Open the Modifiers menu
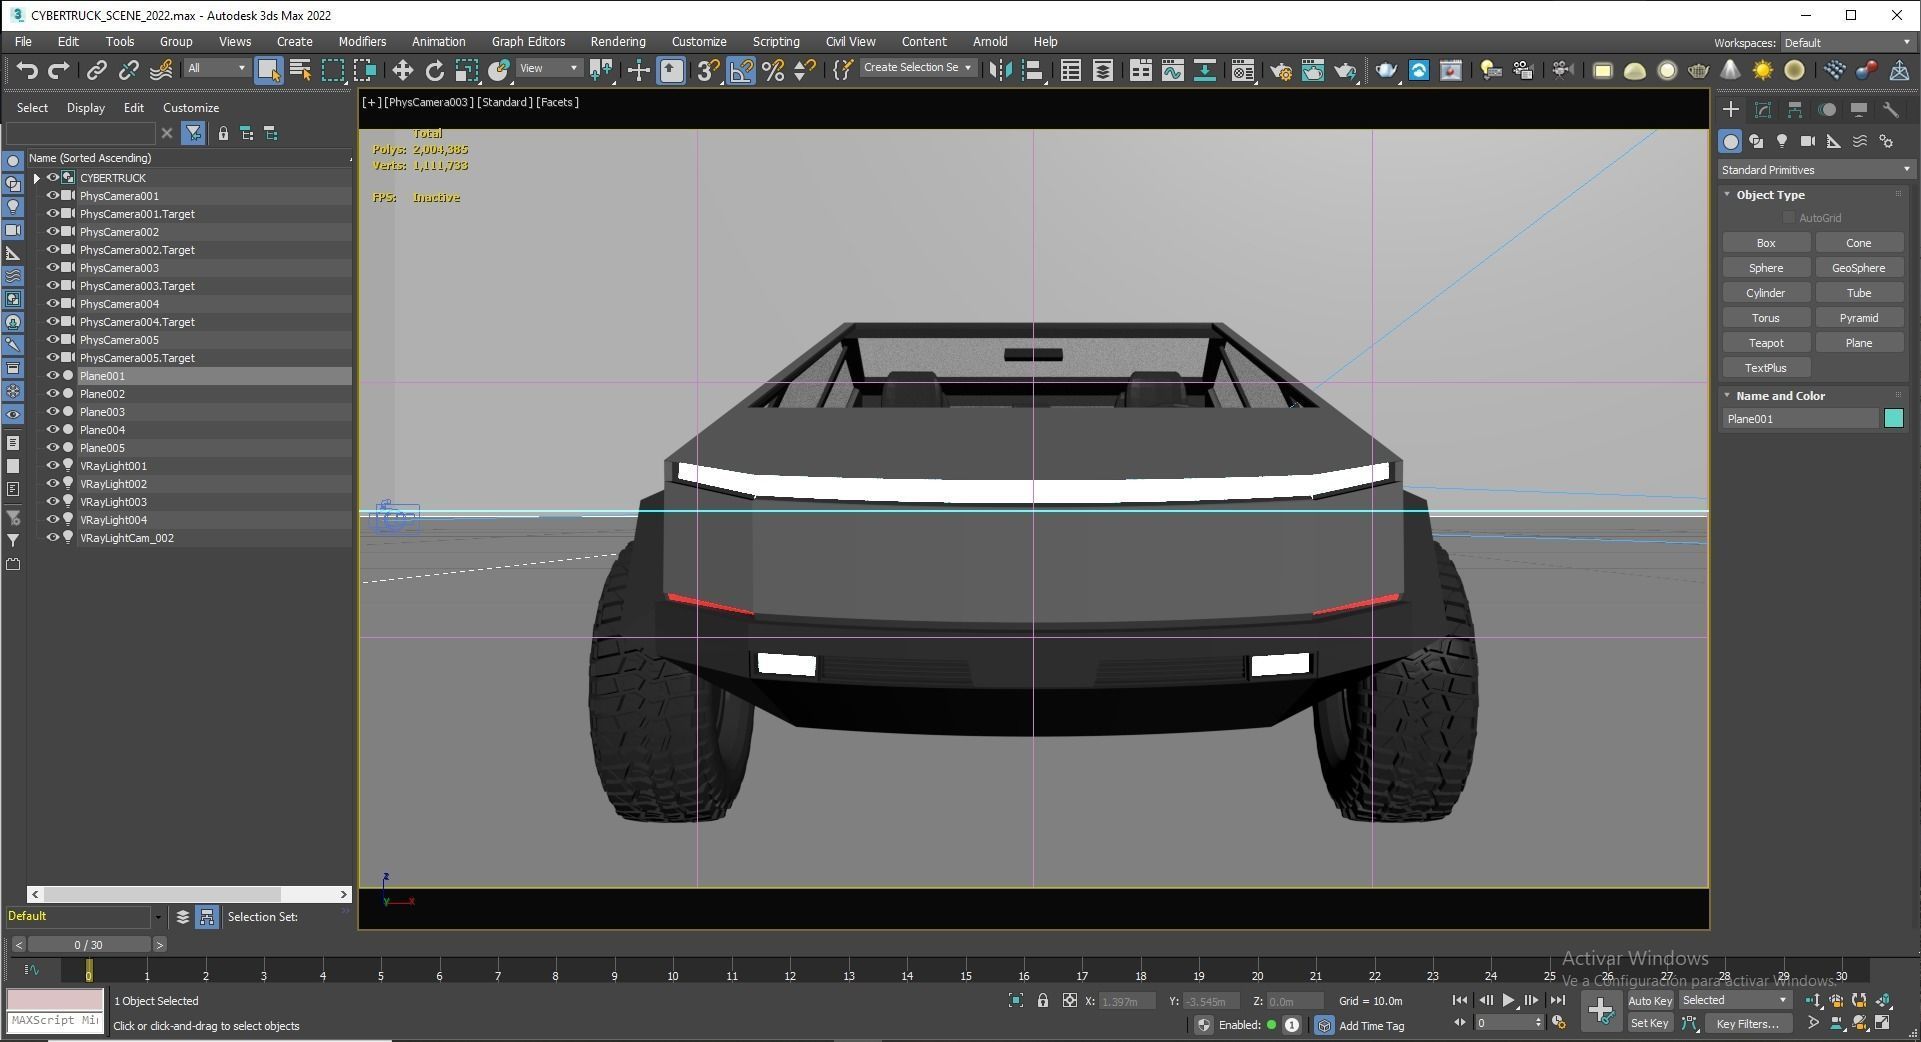This screenshot has width=1921, height=1042. click(362, 42)
